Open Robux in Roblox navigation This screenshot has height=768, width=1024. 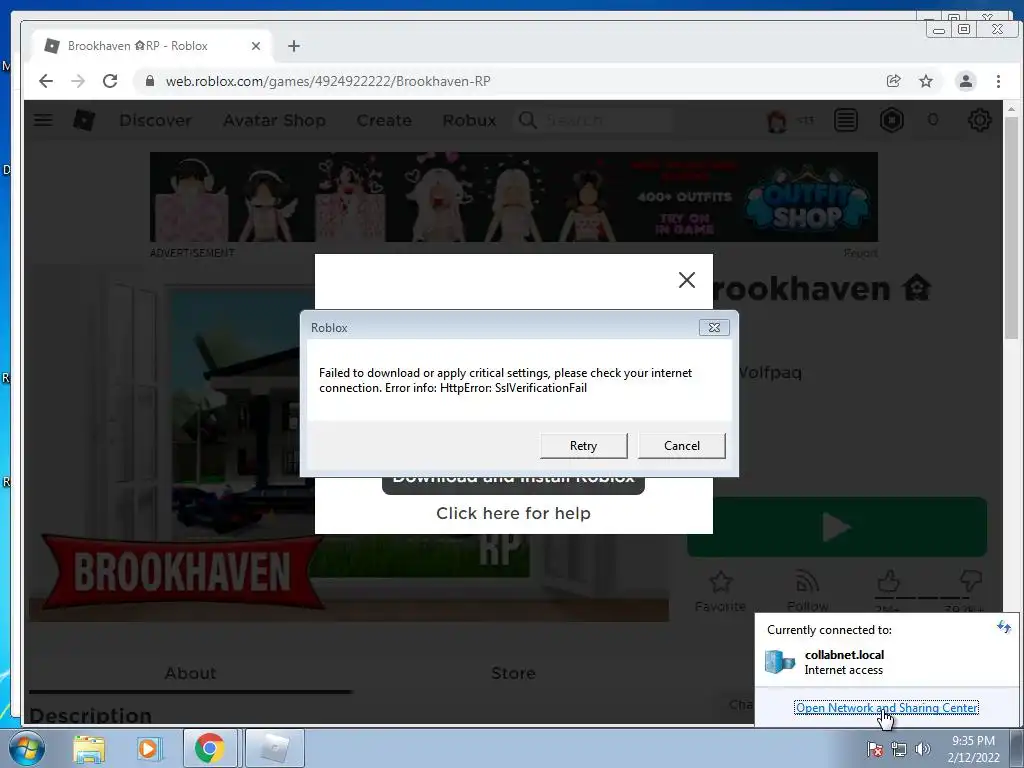(x=469, y=120)
